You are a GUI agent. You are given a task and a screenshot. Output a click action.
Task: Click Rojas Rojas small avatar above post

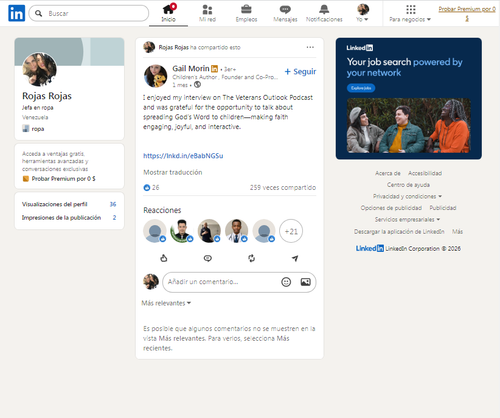tap(149, 47)
